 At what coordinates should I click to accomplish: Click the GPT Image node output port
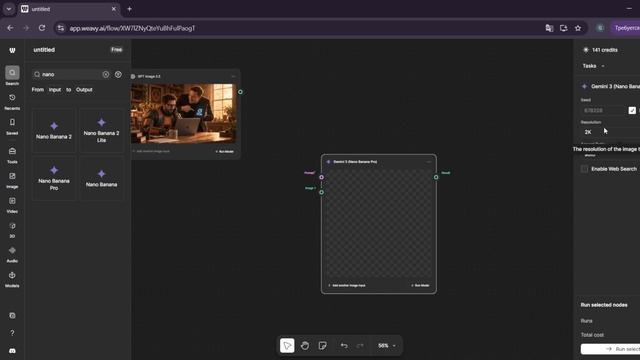click(240, 92)
